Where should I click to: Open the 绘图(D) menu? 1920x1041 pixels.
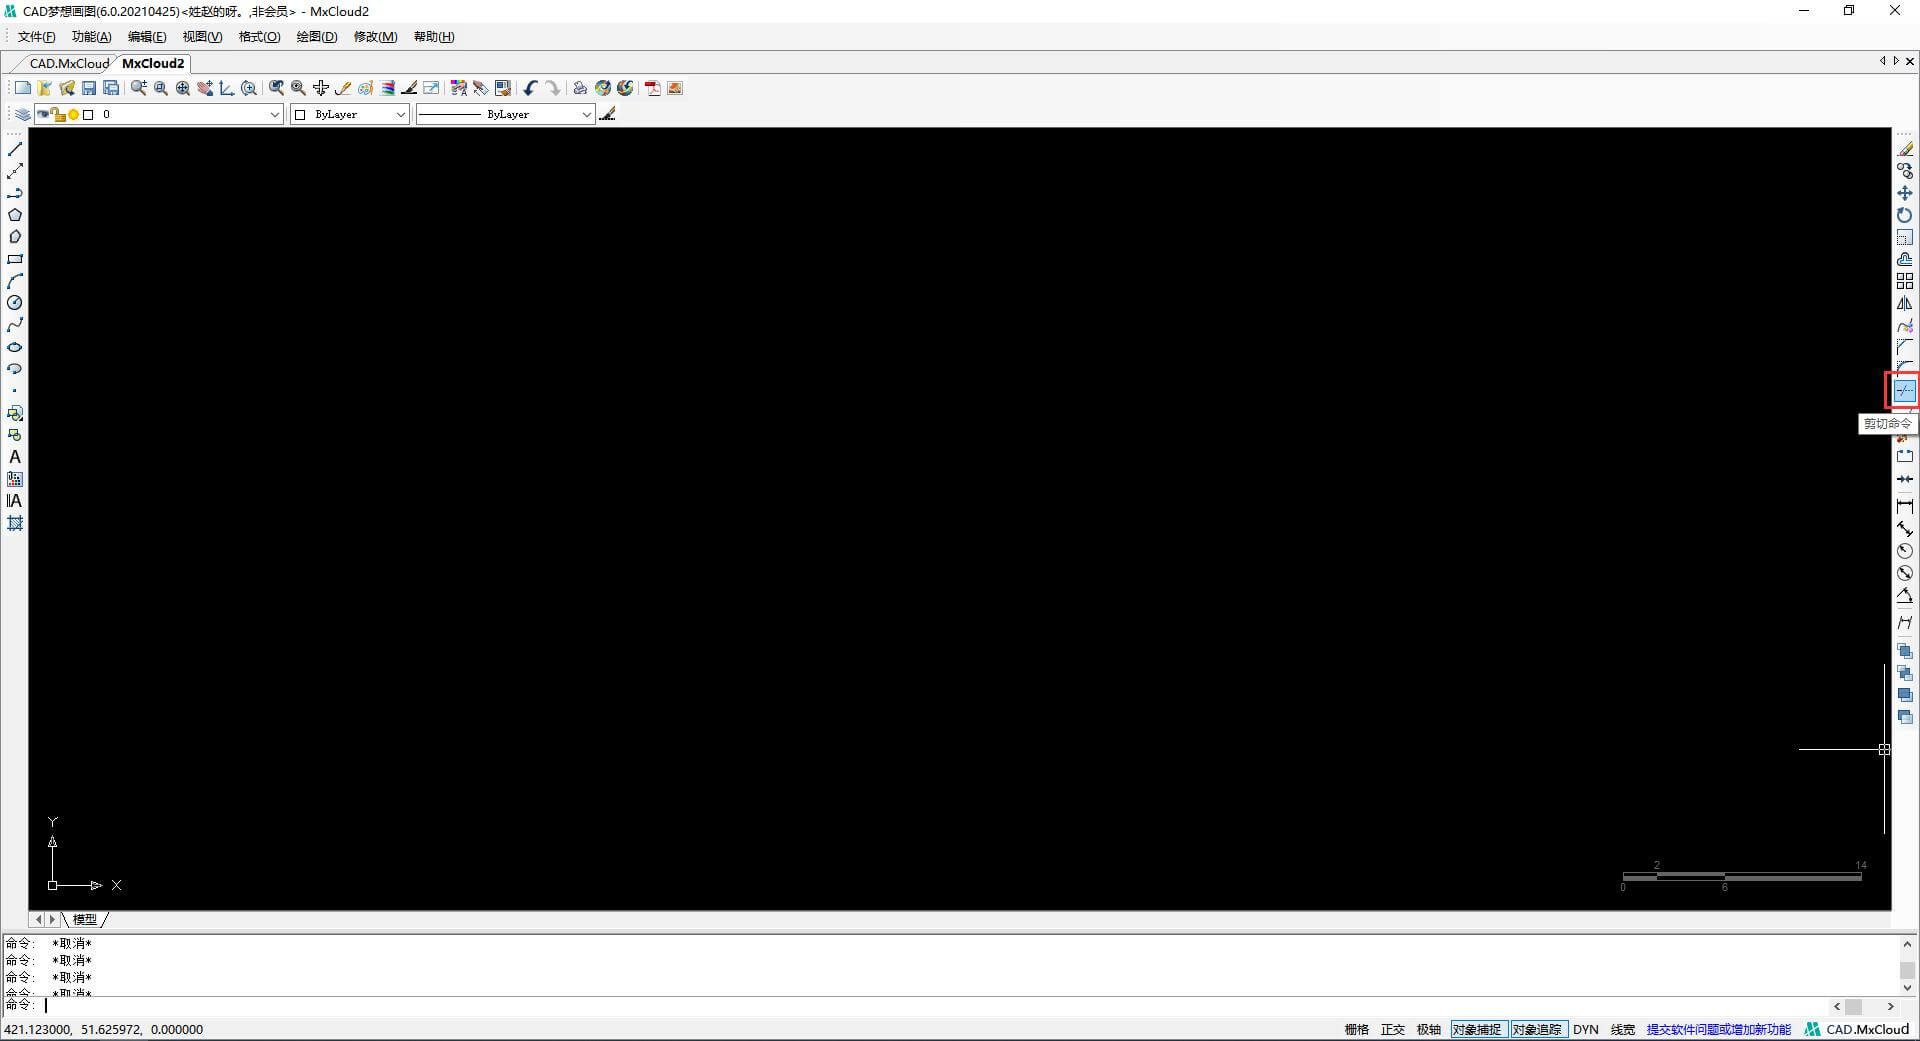tap(316, 37)
